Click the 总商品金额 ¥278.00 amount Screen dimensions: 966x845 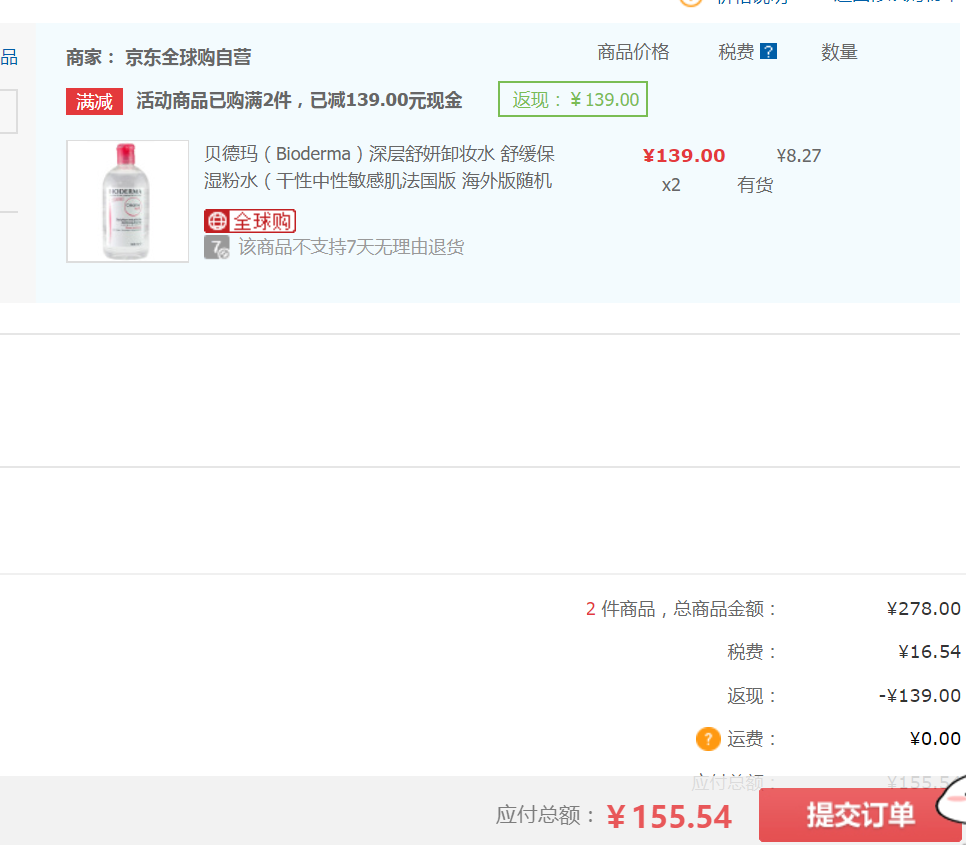[922, 608]
